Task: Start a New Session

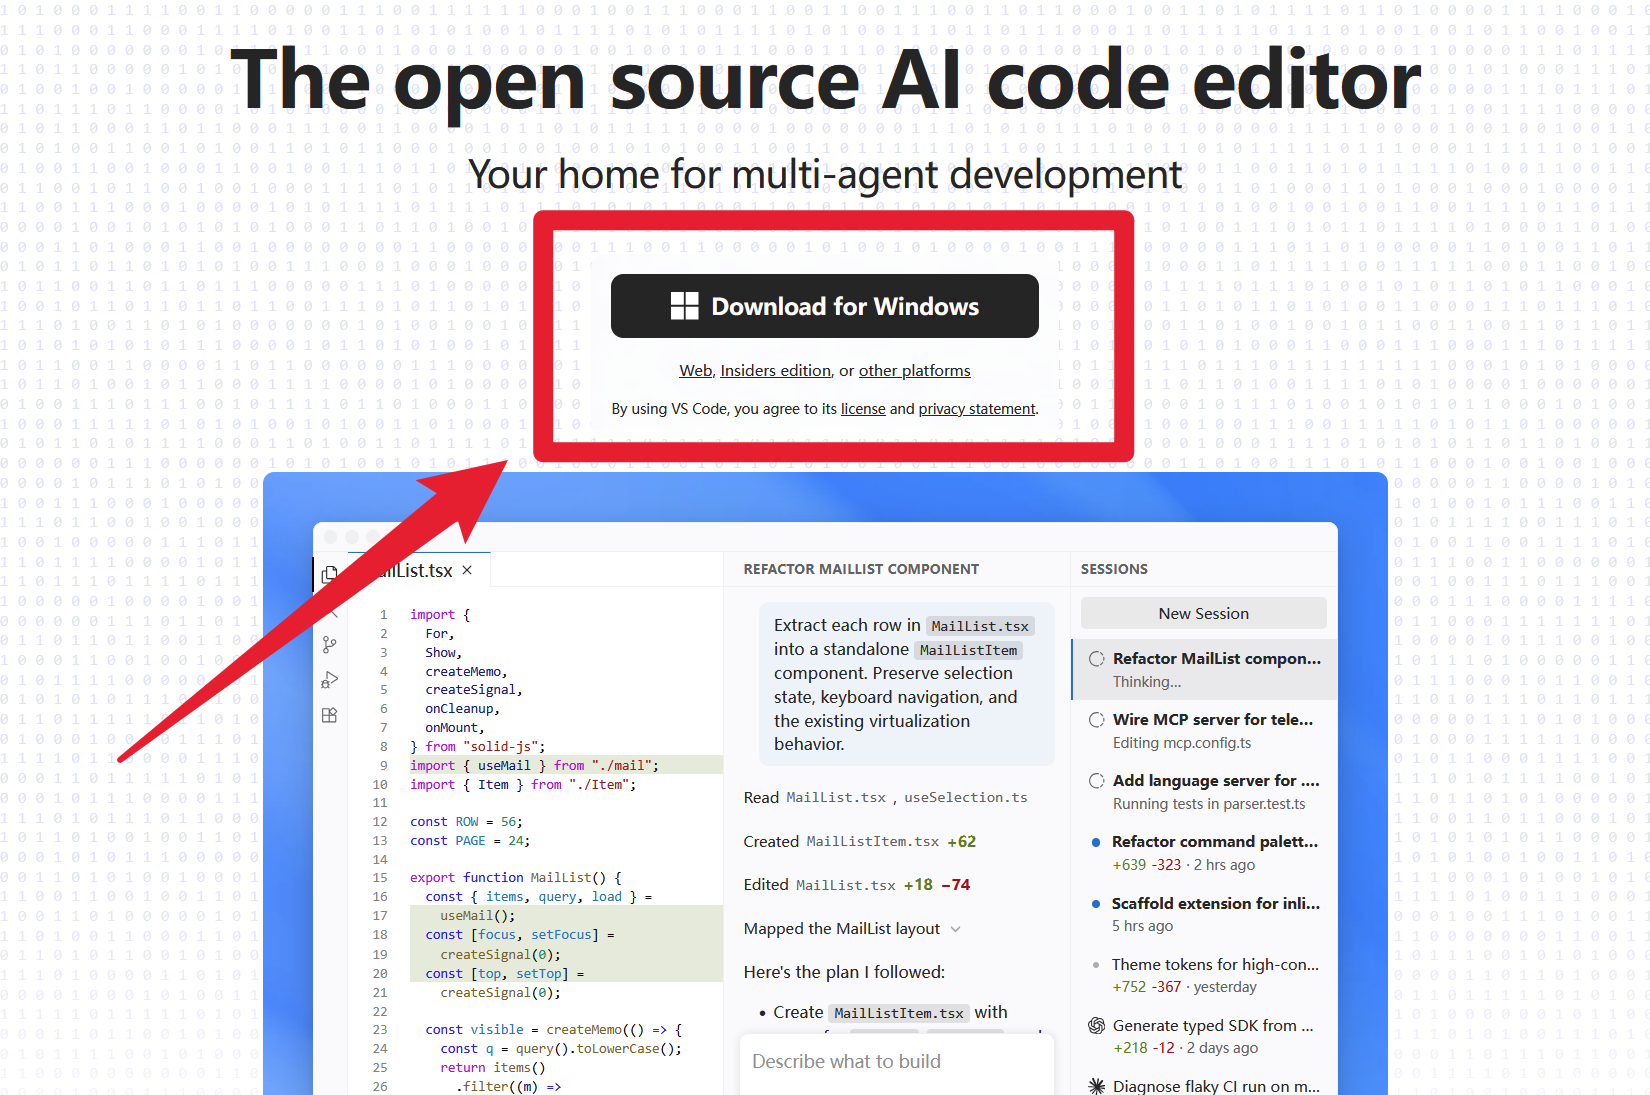Action: [1203, 613]
